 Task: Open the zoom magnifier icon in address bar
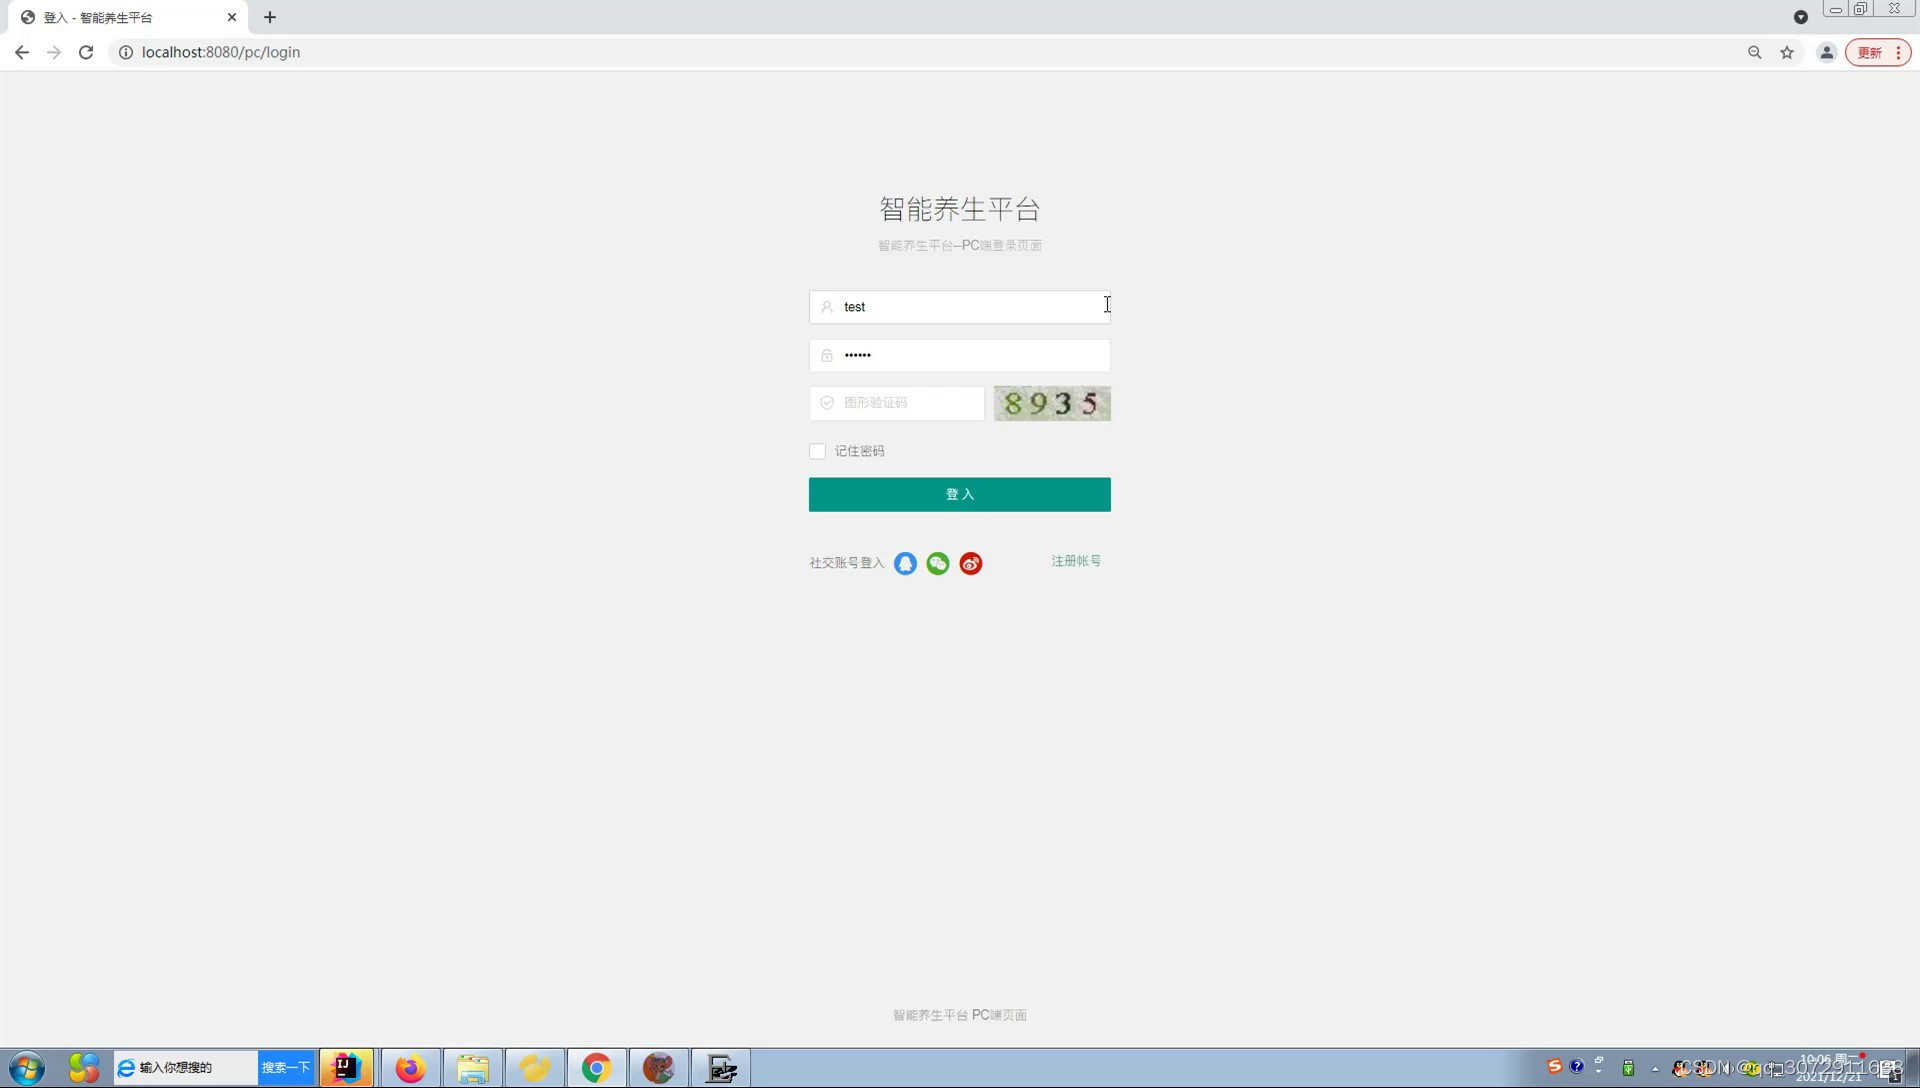1755,52
